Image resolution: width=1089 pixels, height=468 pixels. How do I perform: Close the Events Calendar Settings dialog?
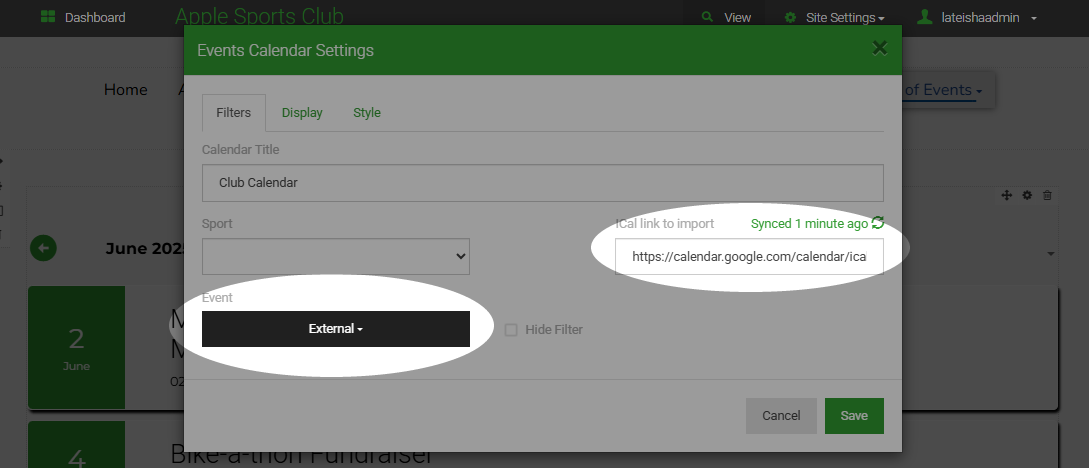[x=879, y=48]
